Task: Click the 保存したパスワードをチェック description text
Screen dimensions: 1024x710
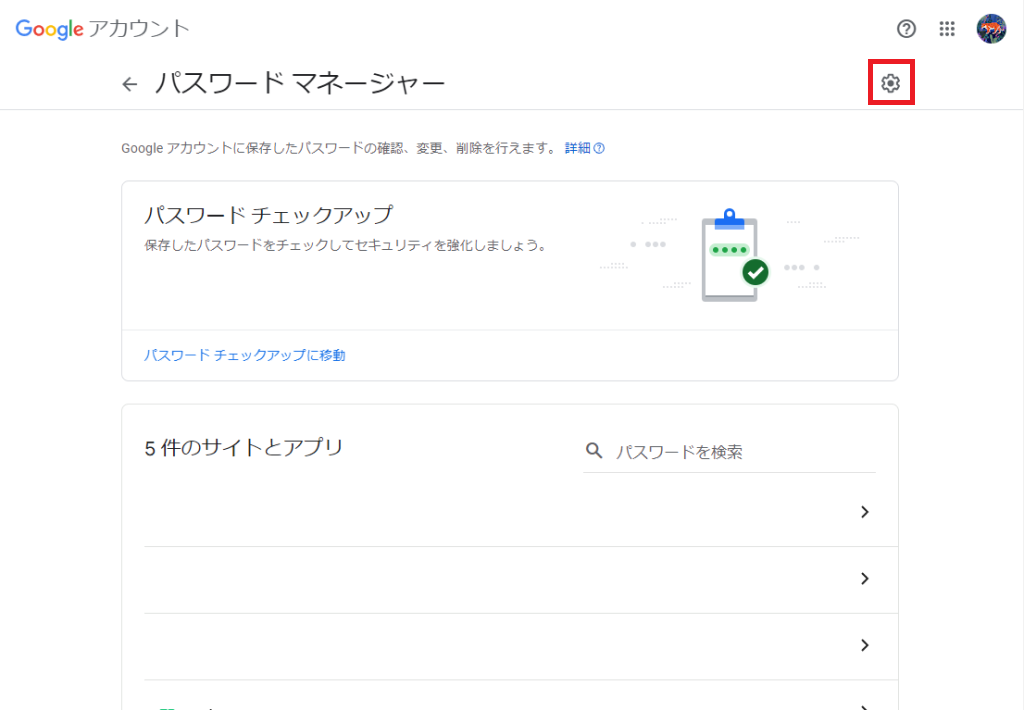Action: 345,245
